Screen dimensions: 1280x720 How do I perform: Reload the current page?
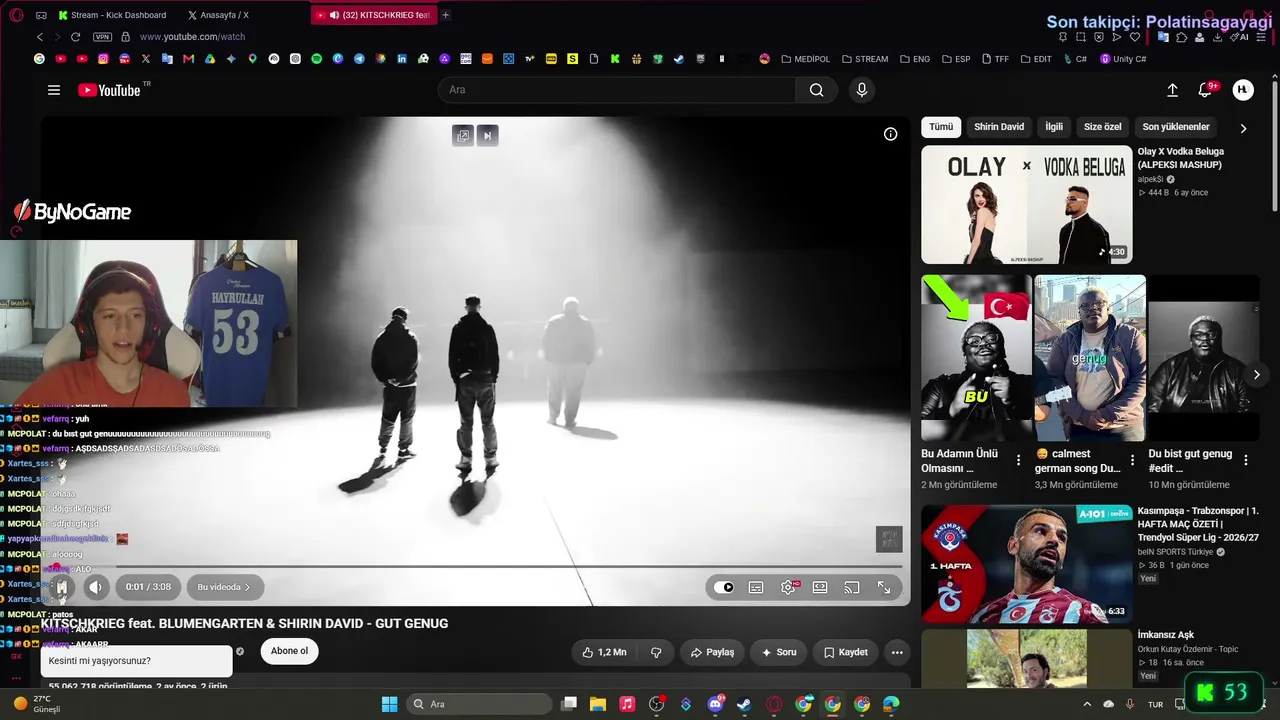[75, 37]
